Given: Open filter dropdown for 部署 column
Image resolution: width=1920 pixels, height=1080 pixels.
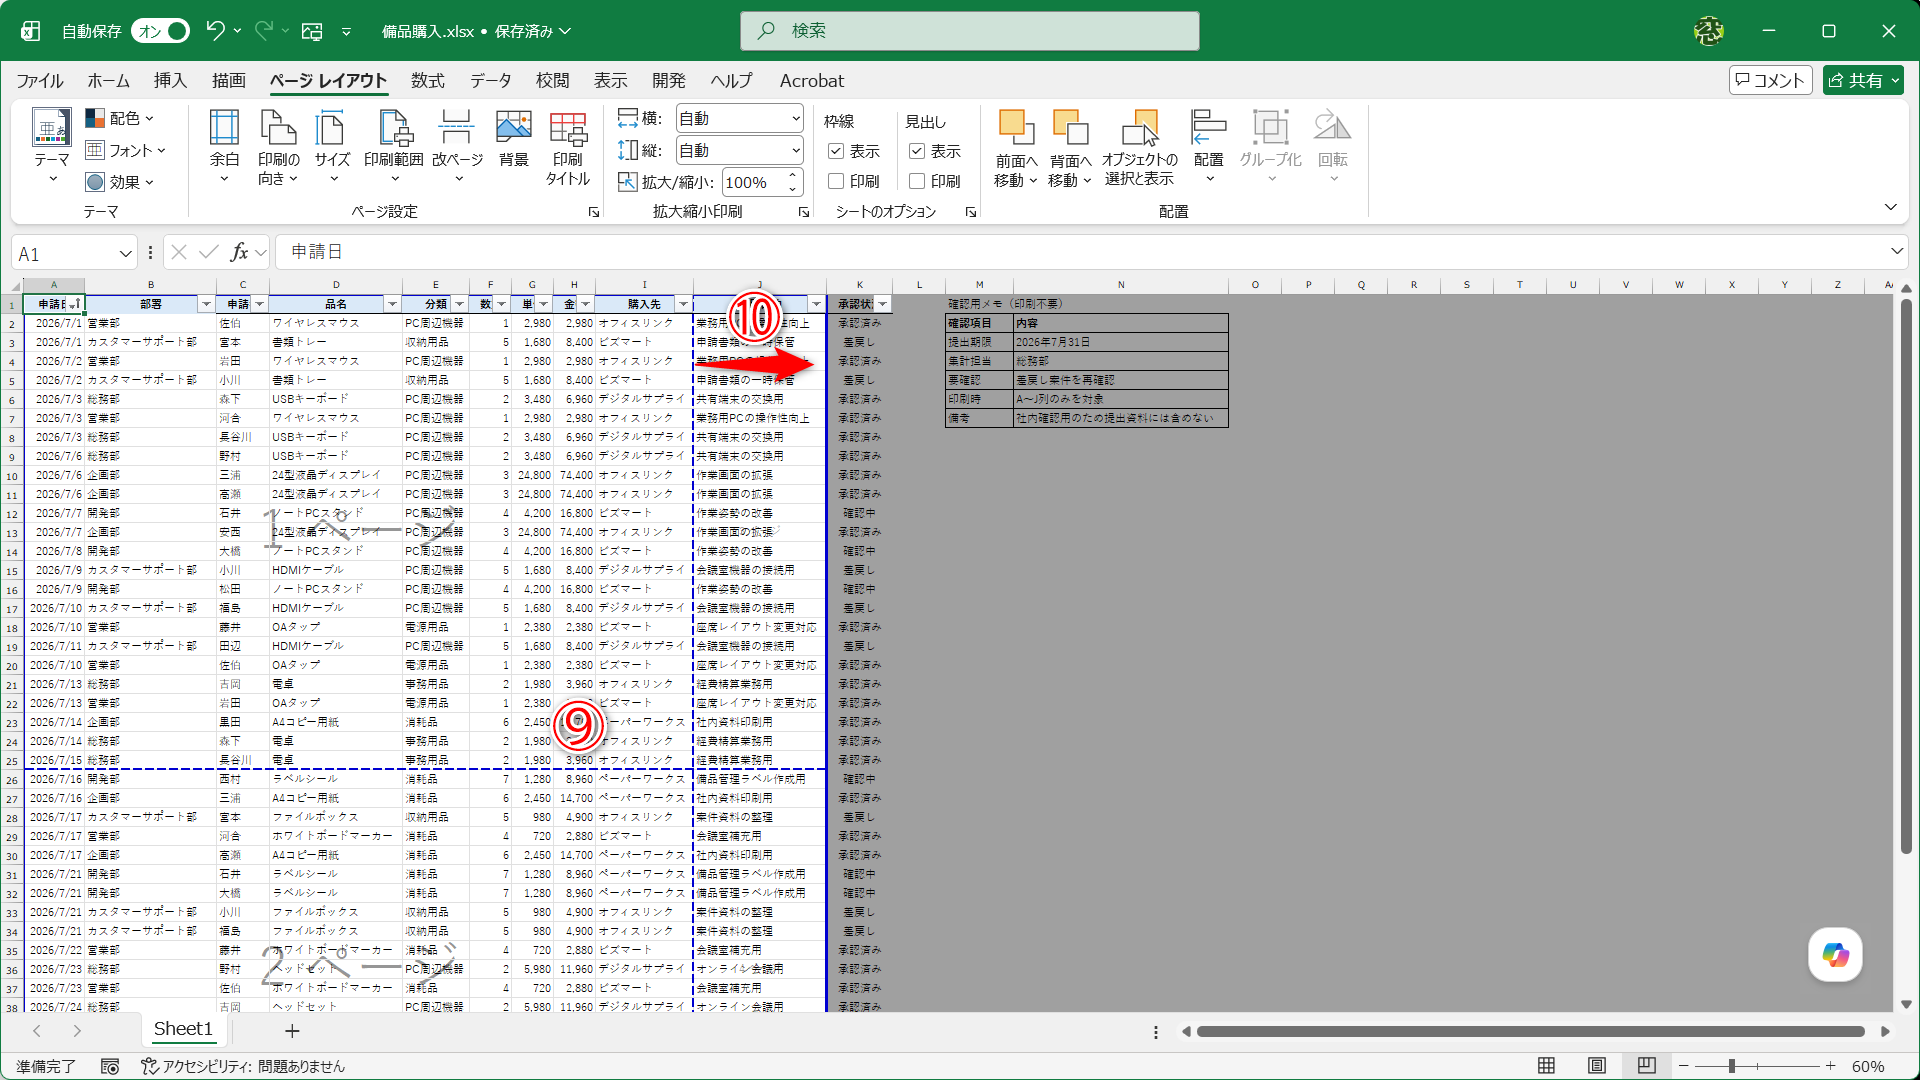Looking at the screenshot, I should (x=206, y=304).
